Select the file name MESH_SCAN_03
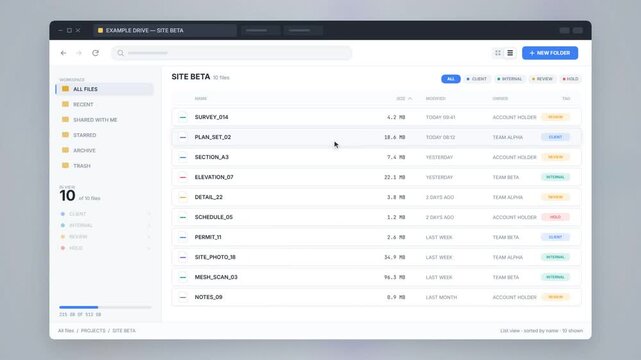The image size is (641, 360). [x=216, y=277]
